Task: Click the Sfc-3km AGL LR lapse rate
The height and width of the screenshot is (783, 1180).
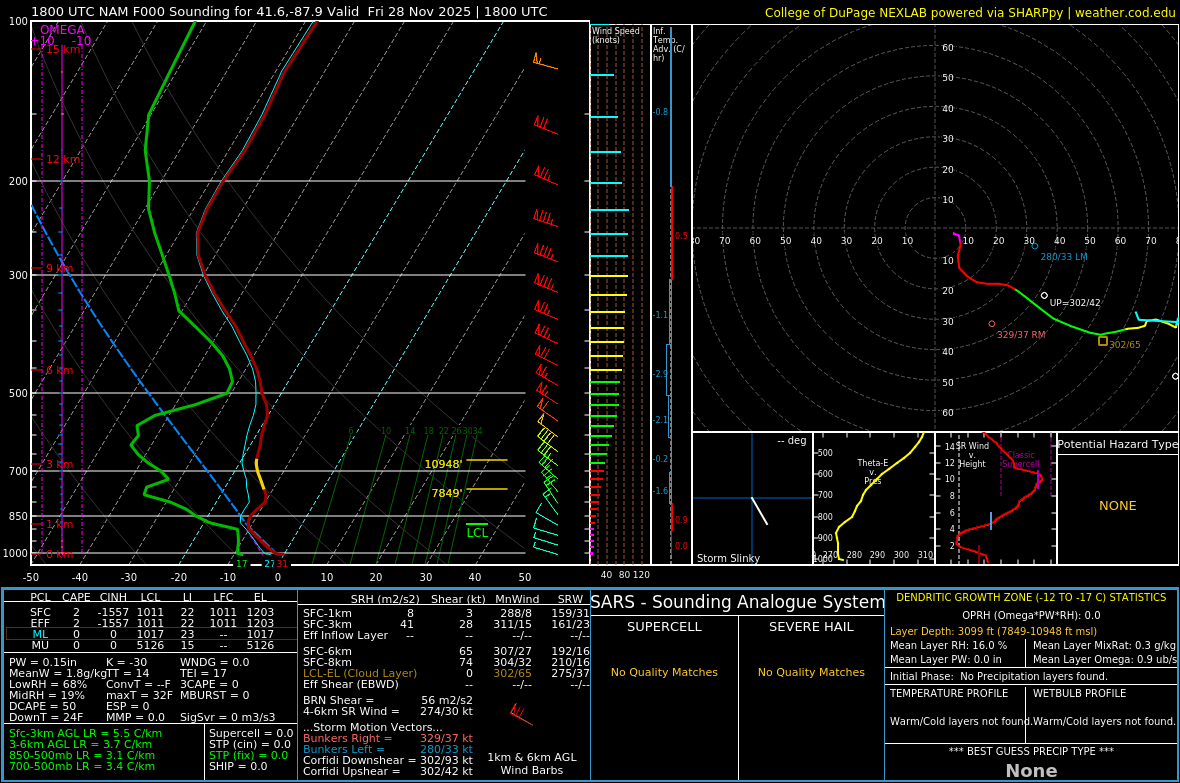Action: click(85, 733)
